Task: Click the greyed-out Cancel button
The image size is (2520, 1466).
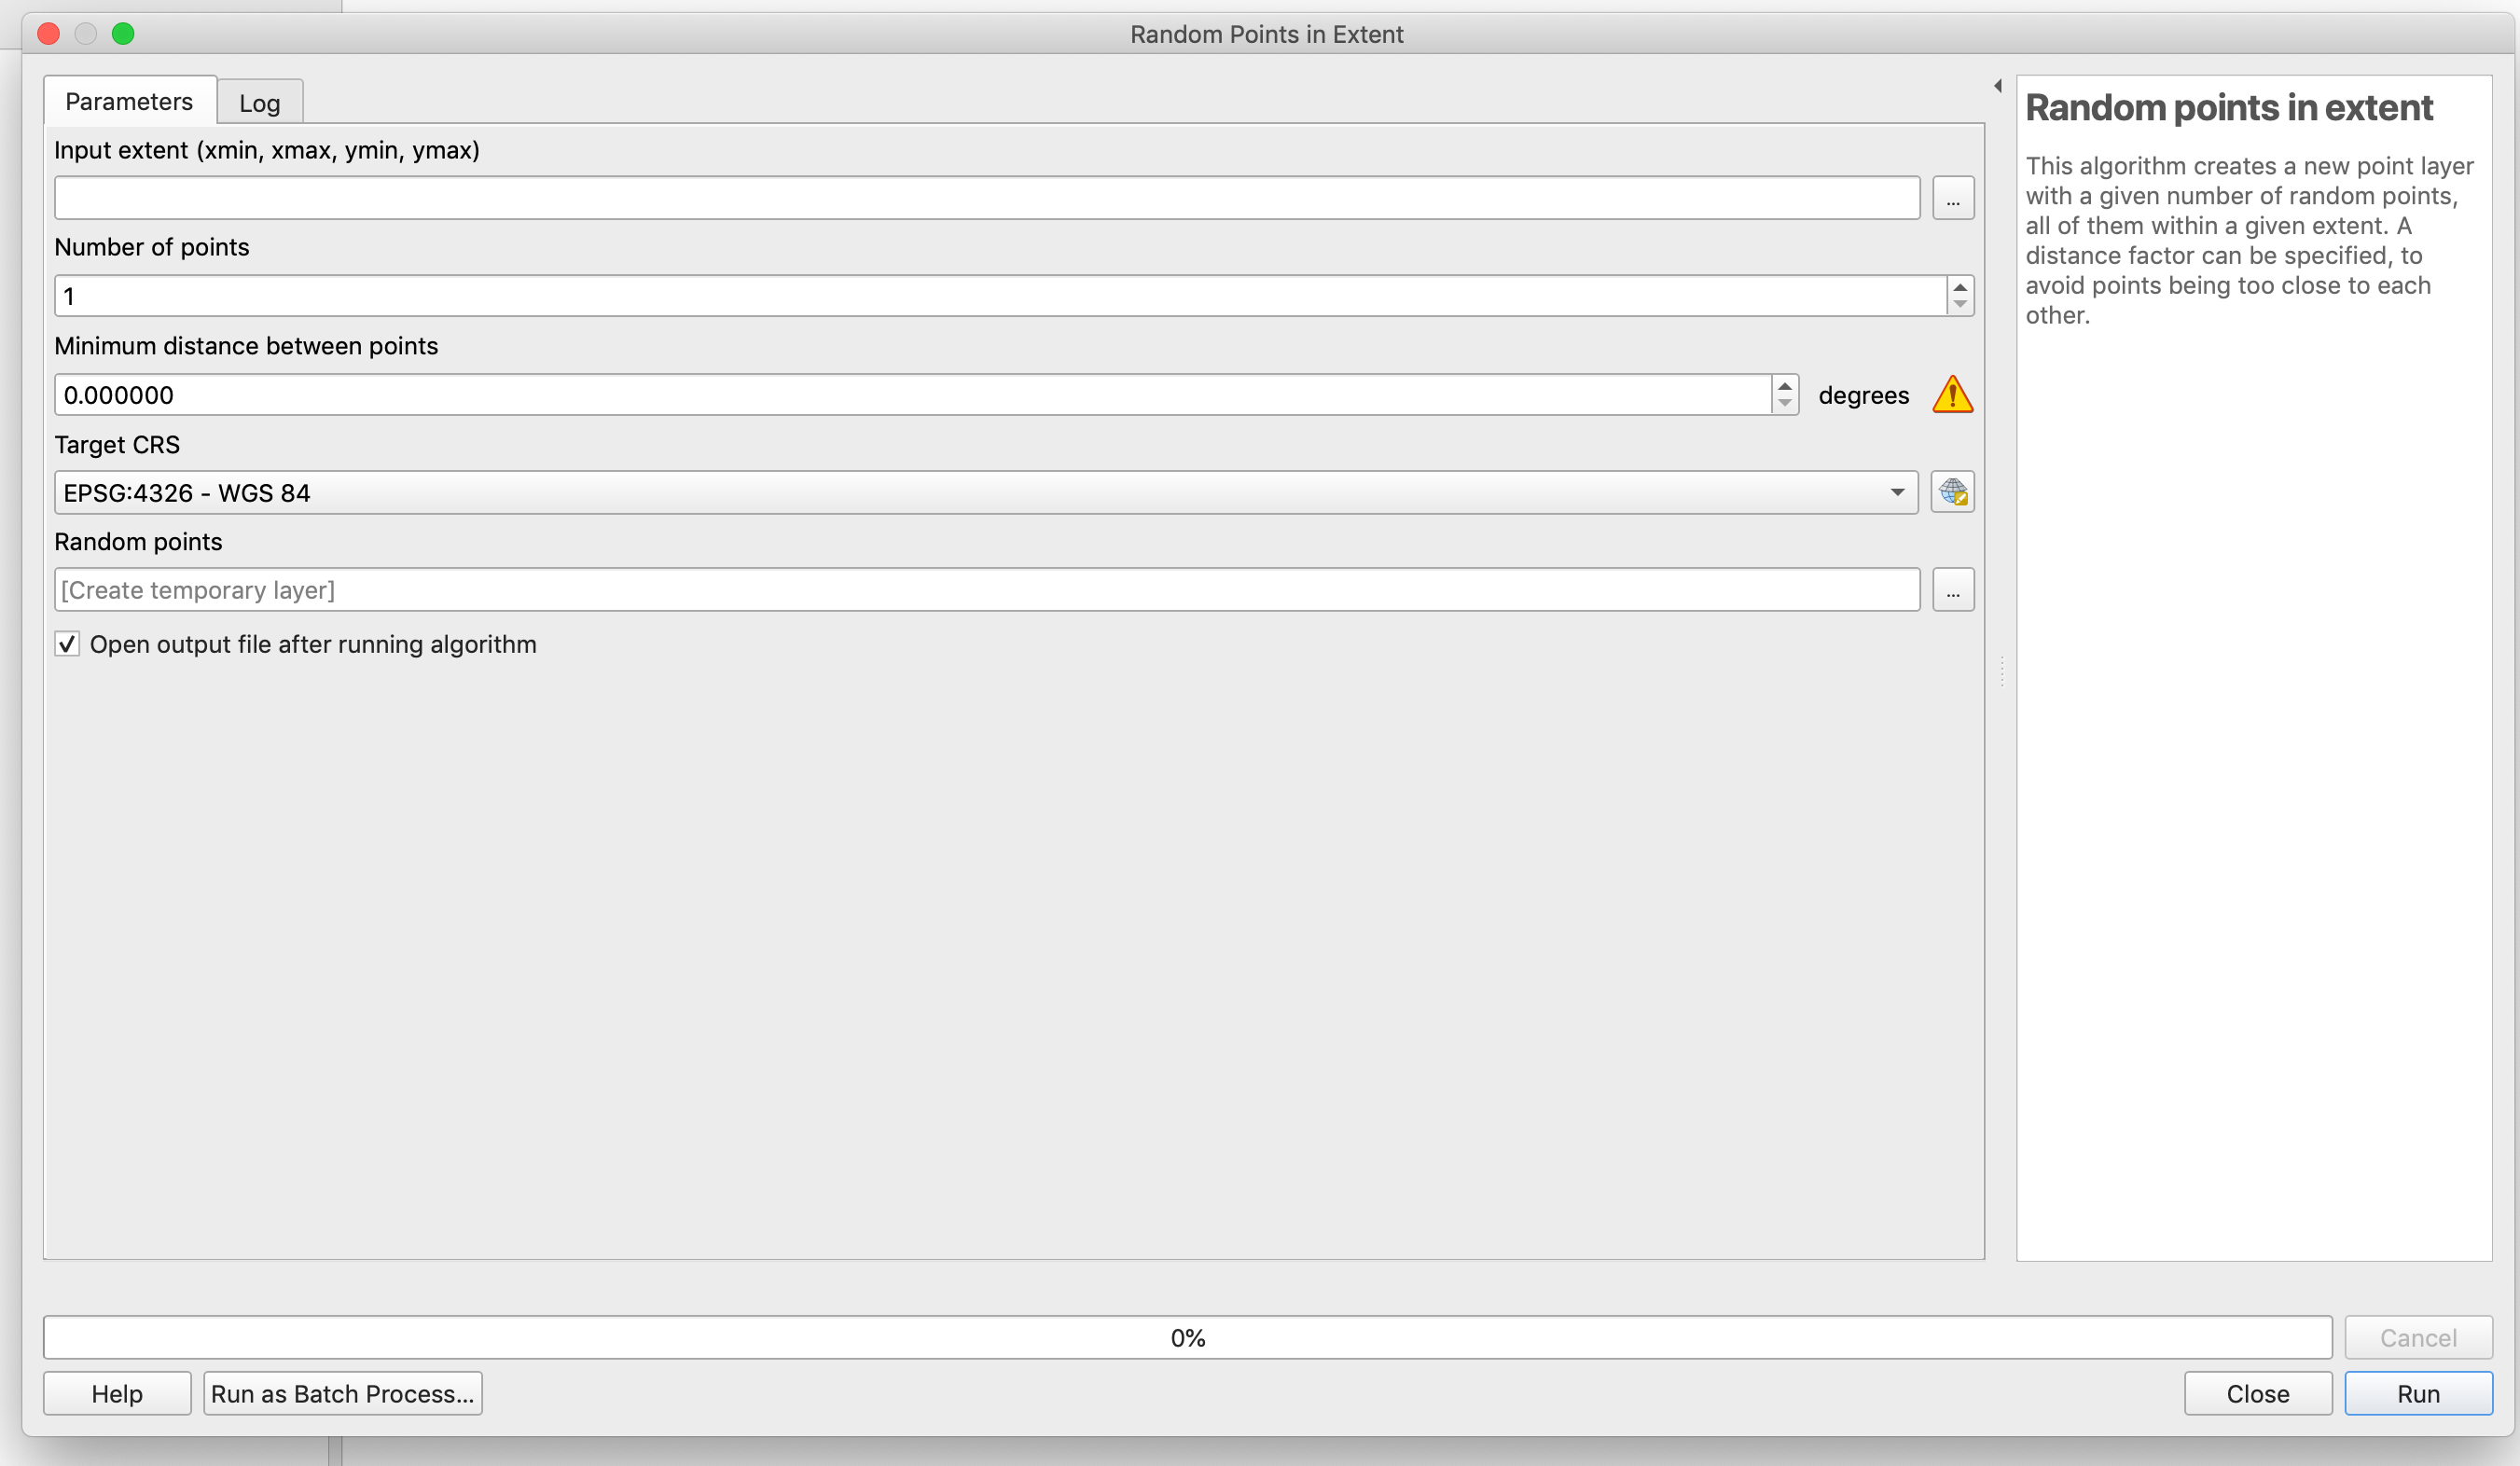Action: 2418,1337
